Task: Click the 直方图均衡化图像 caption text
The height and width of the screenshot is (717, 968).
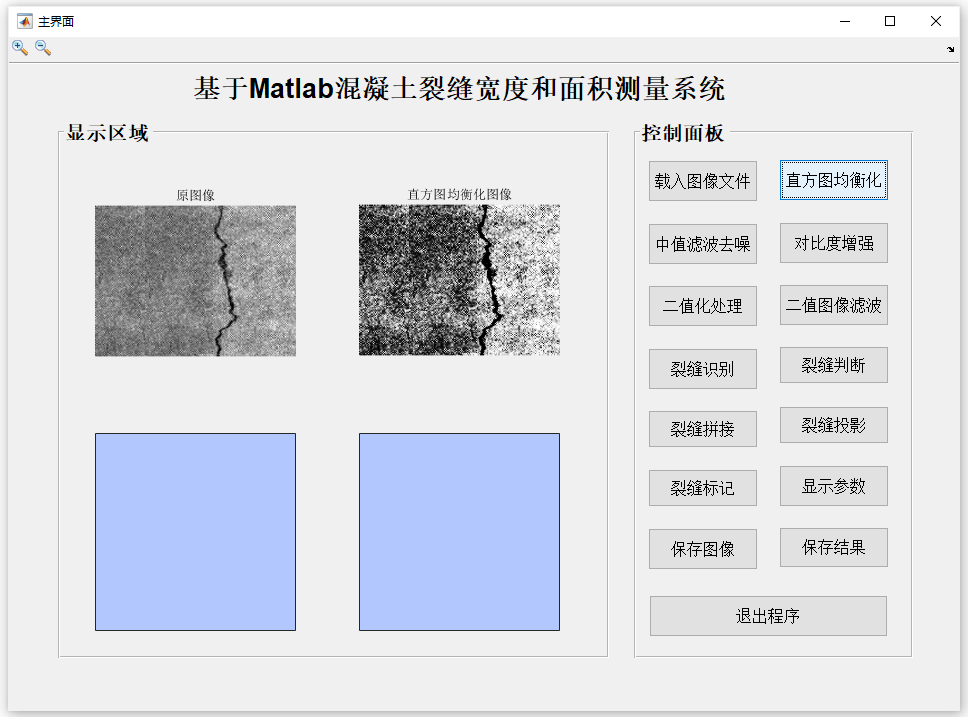Action: click(459, 194)
